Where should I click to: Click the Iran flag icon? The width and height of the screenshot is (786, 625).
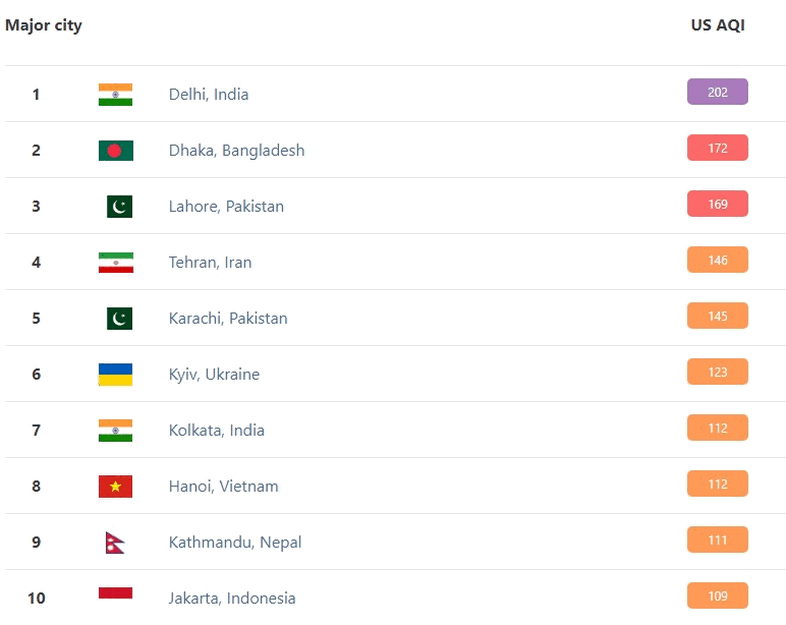point(116,263)
